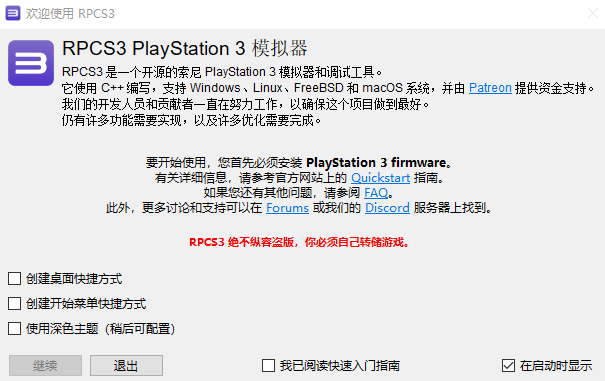Open the Patreon link

[x=490, y=88]
